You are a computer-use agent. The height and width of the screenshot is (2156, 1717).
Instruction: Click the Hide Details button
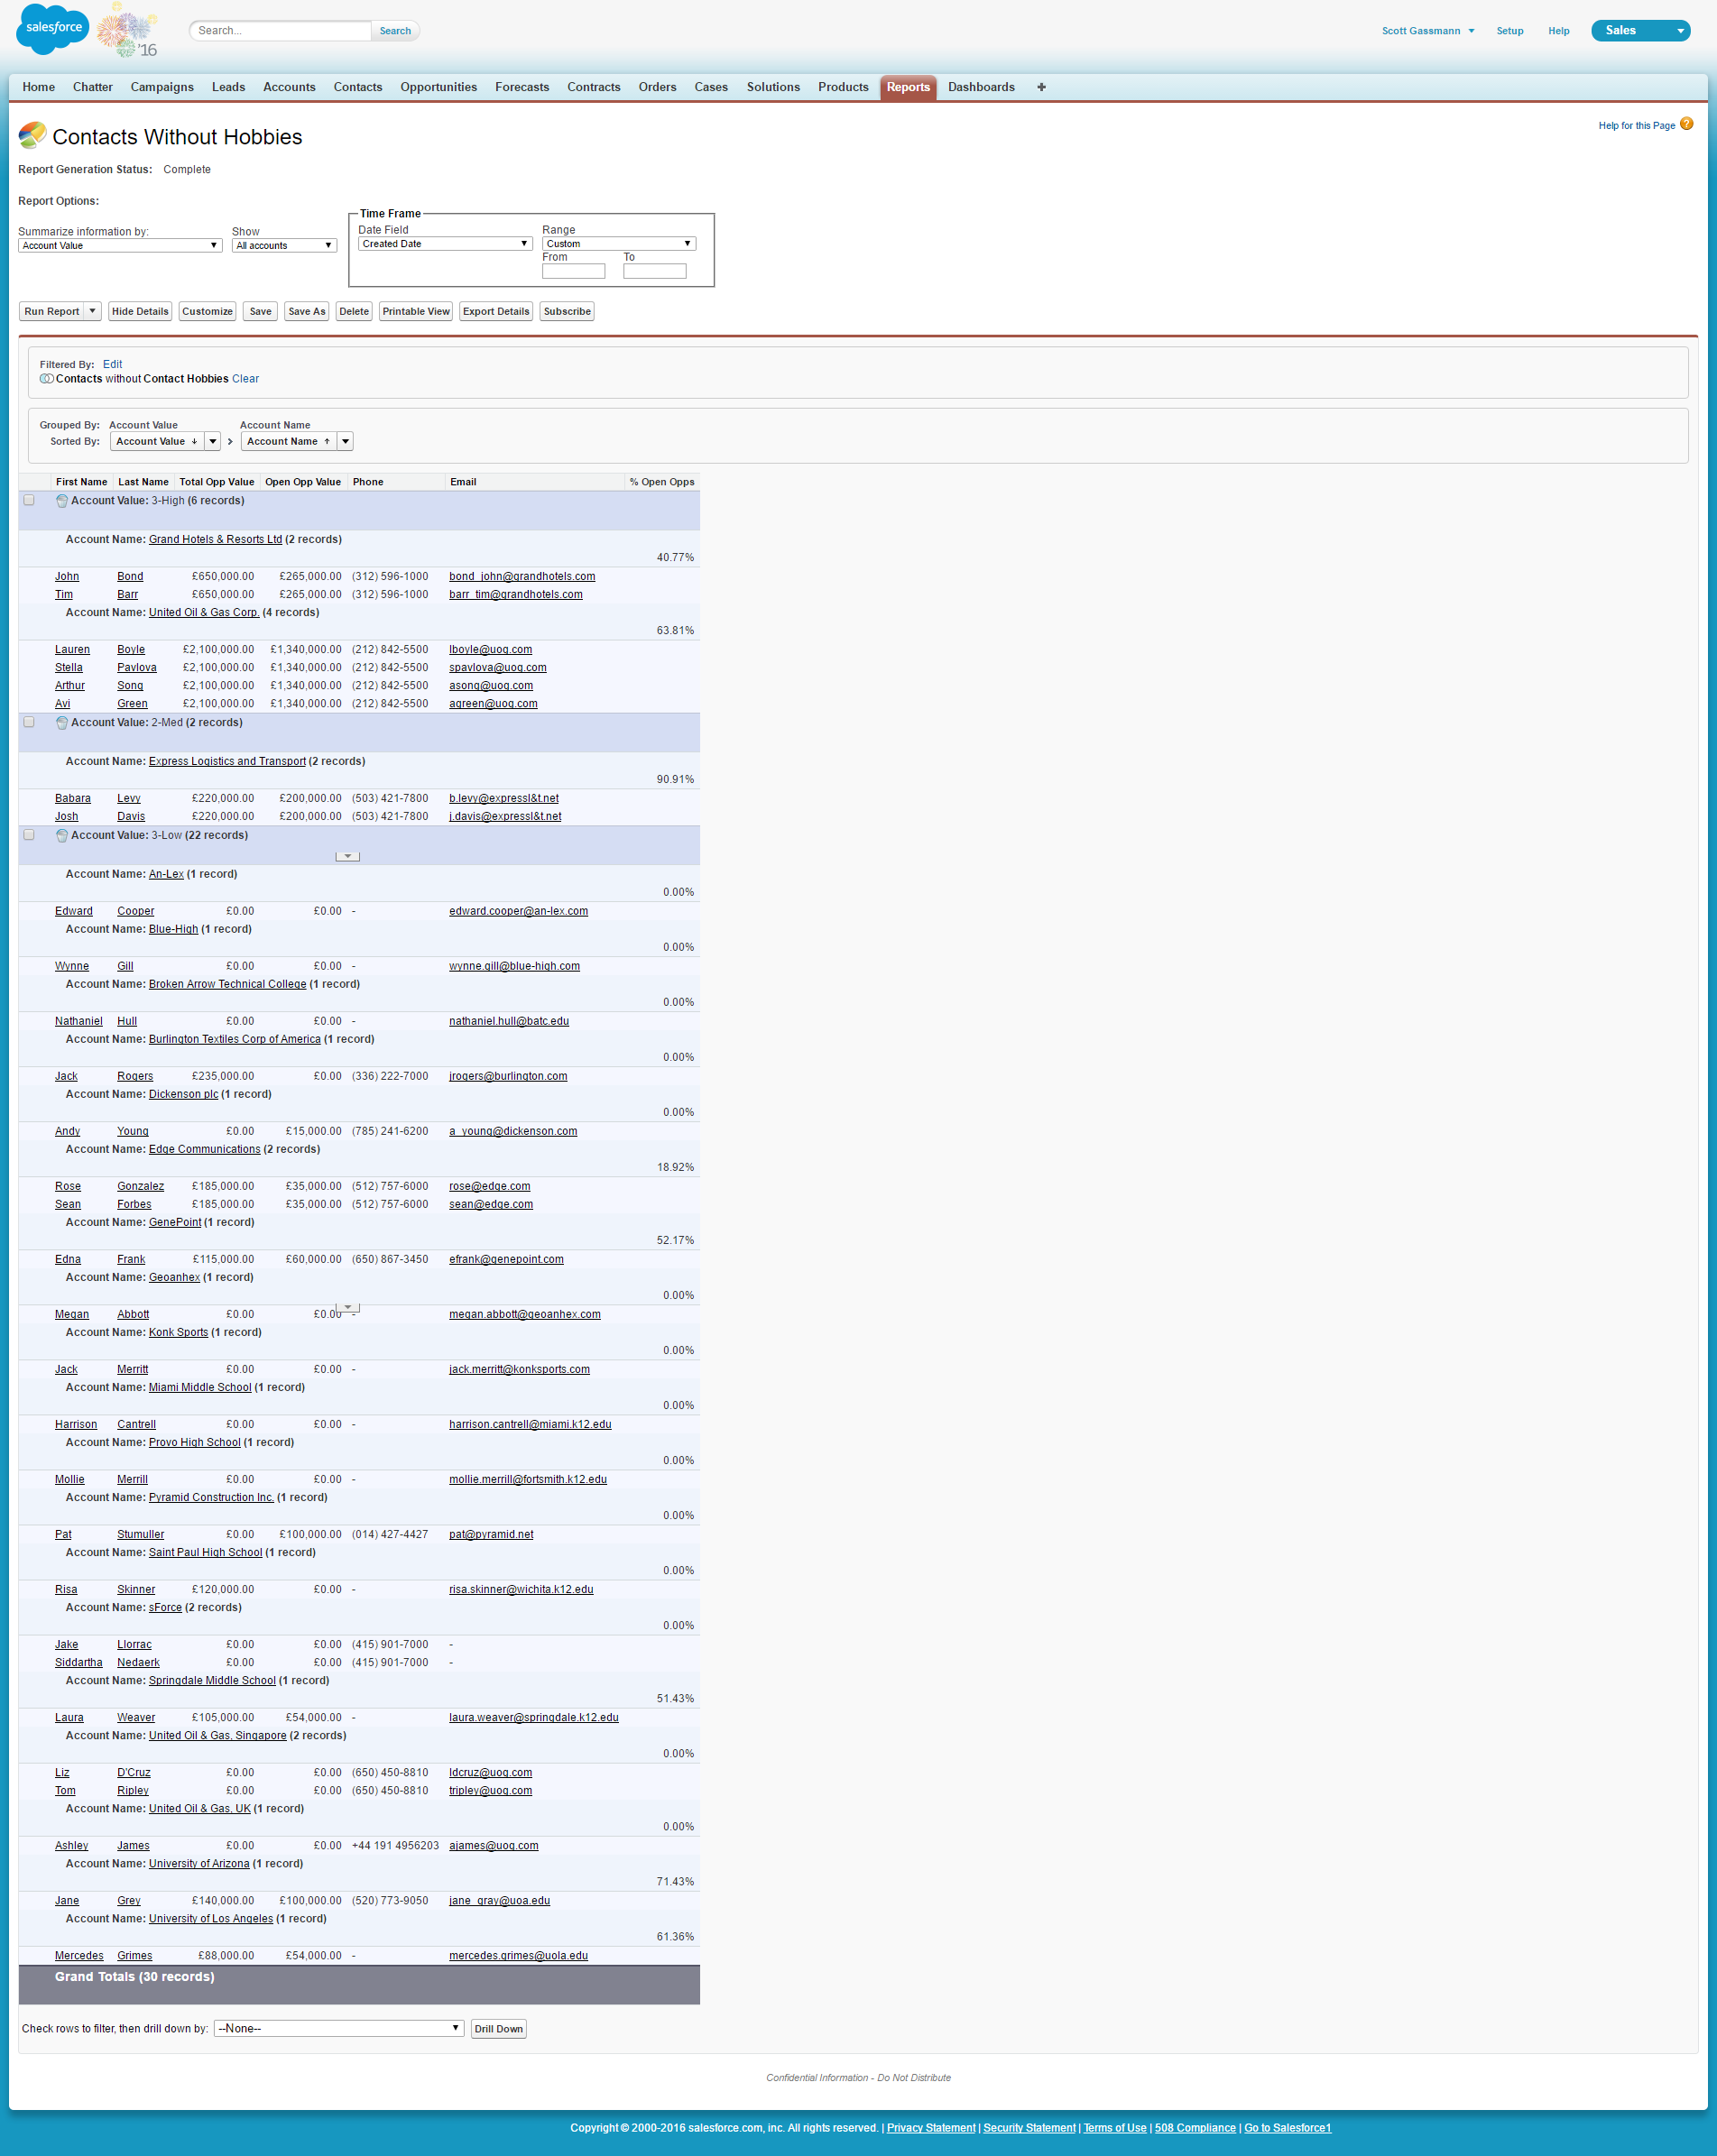pyautogui.click(x=140, y=311)
